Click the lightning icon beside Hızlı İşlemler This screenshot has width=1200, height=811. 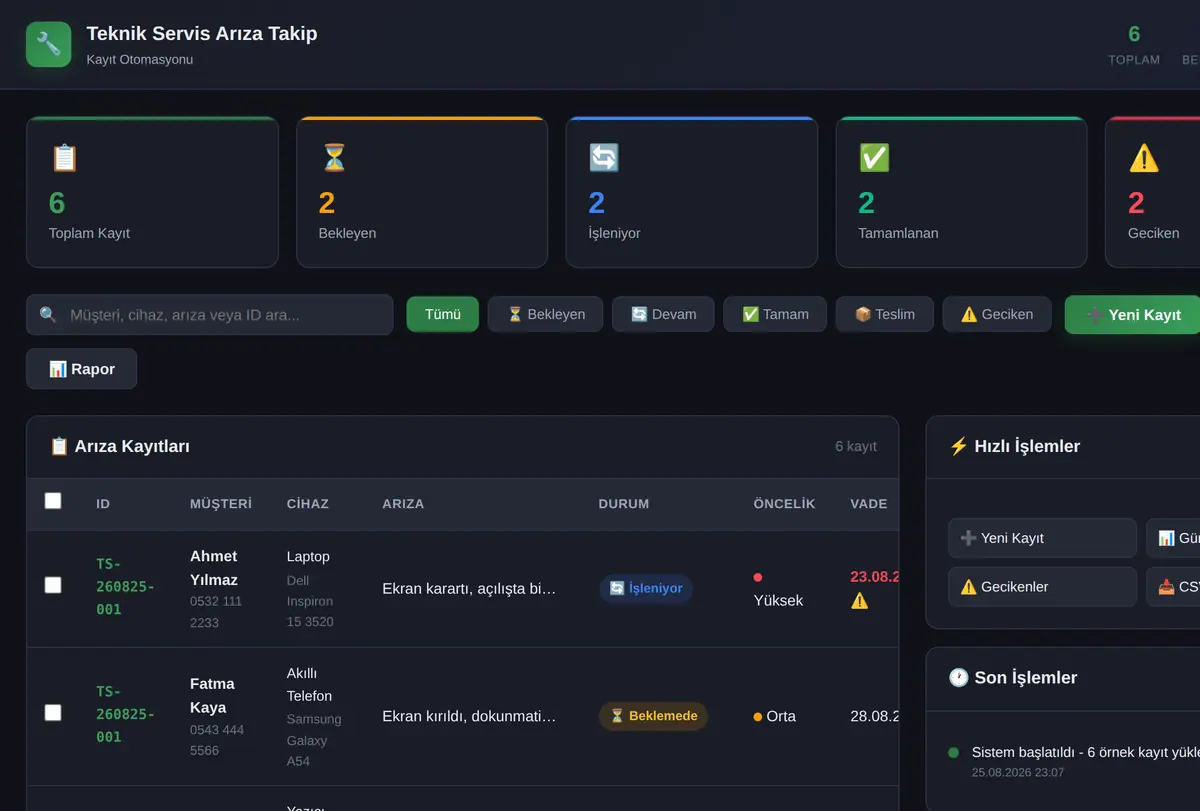click(958, 446)
